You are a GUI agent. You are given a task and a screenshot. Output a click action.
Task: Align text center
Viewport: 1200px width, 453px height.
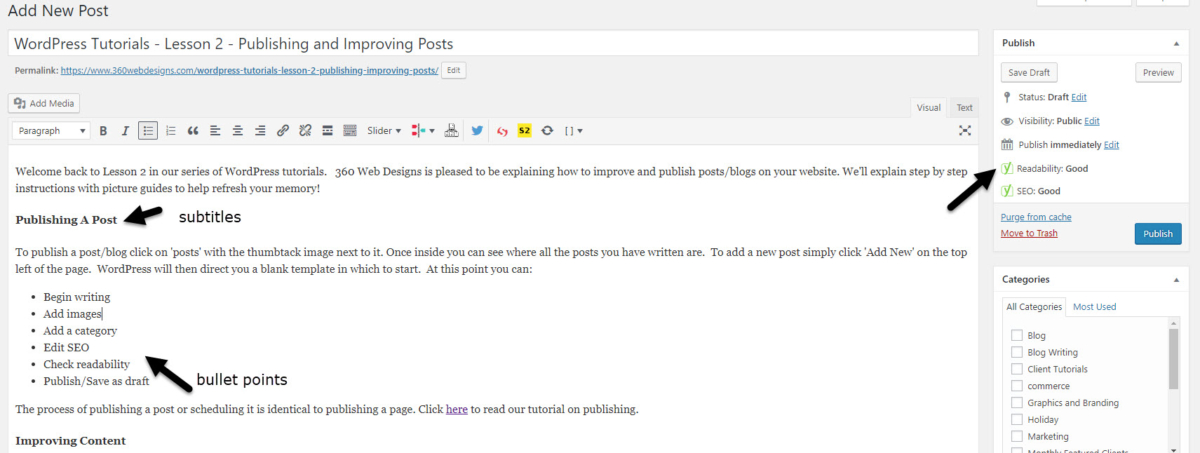click(x=238, y=130)
